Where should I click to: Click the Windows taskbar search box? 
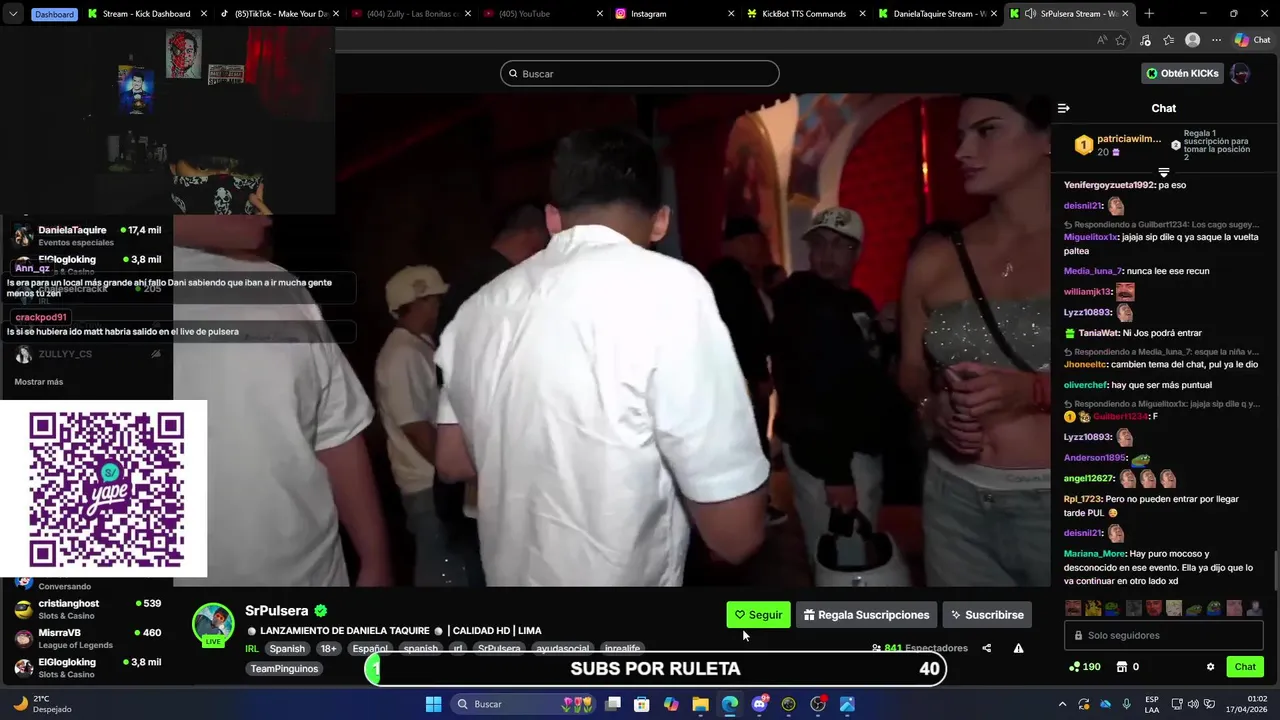523,704
